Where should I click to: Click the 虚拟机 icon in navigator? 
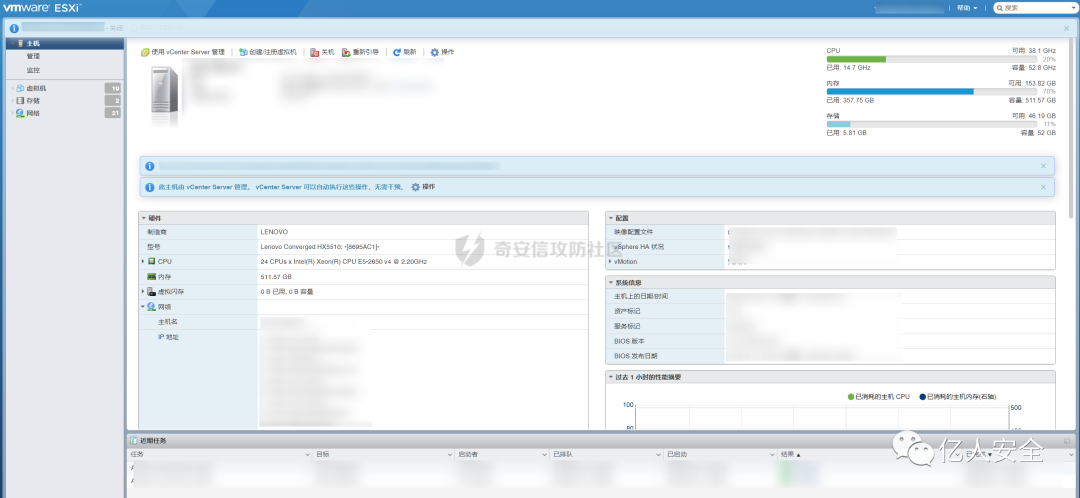tap(20, 88)
